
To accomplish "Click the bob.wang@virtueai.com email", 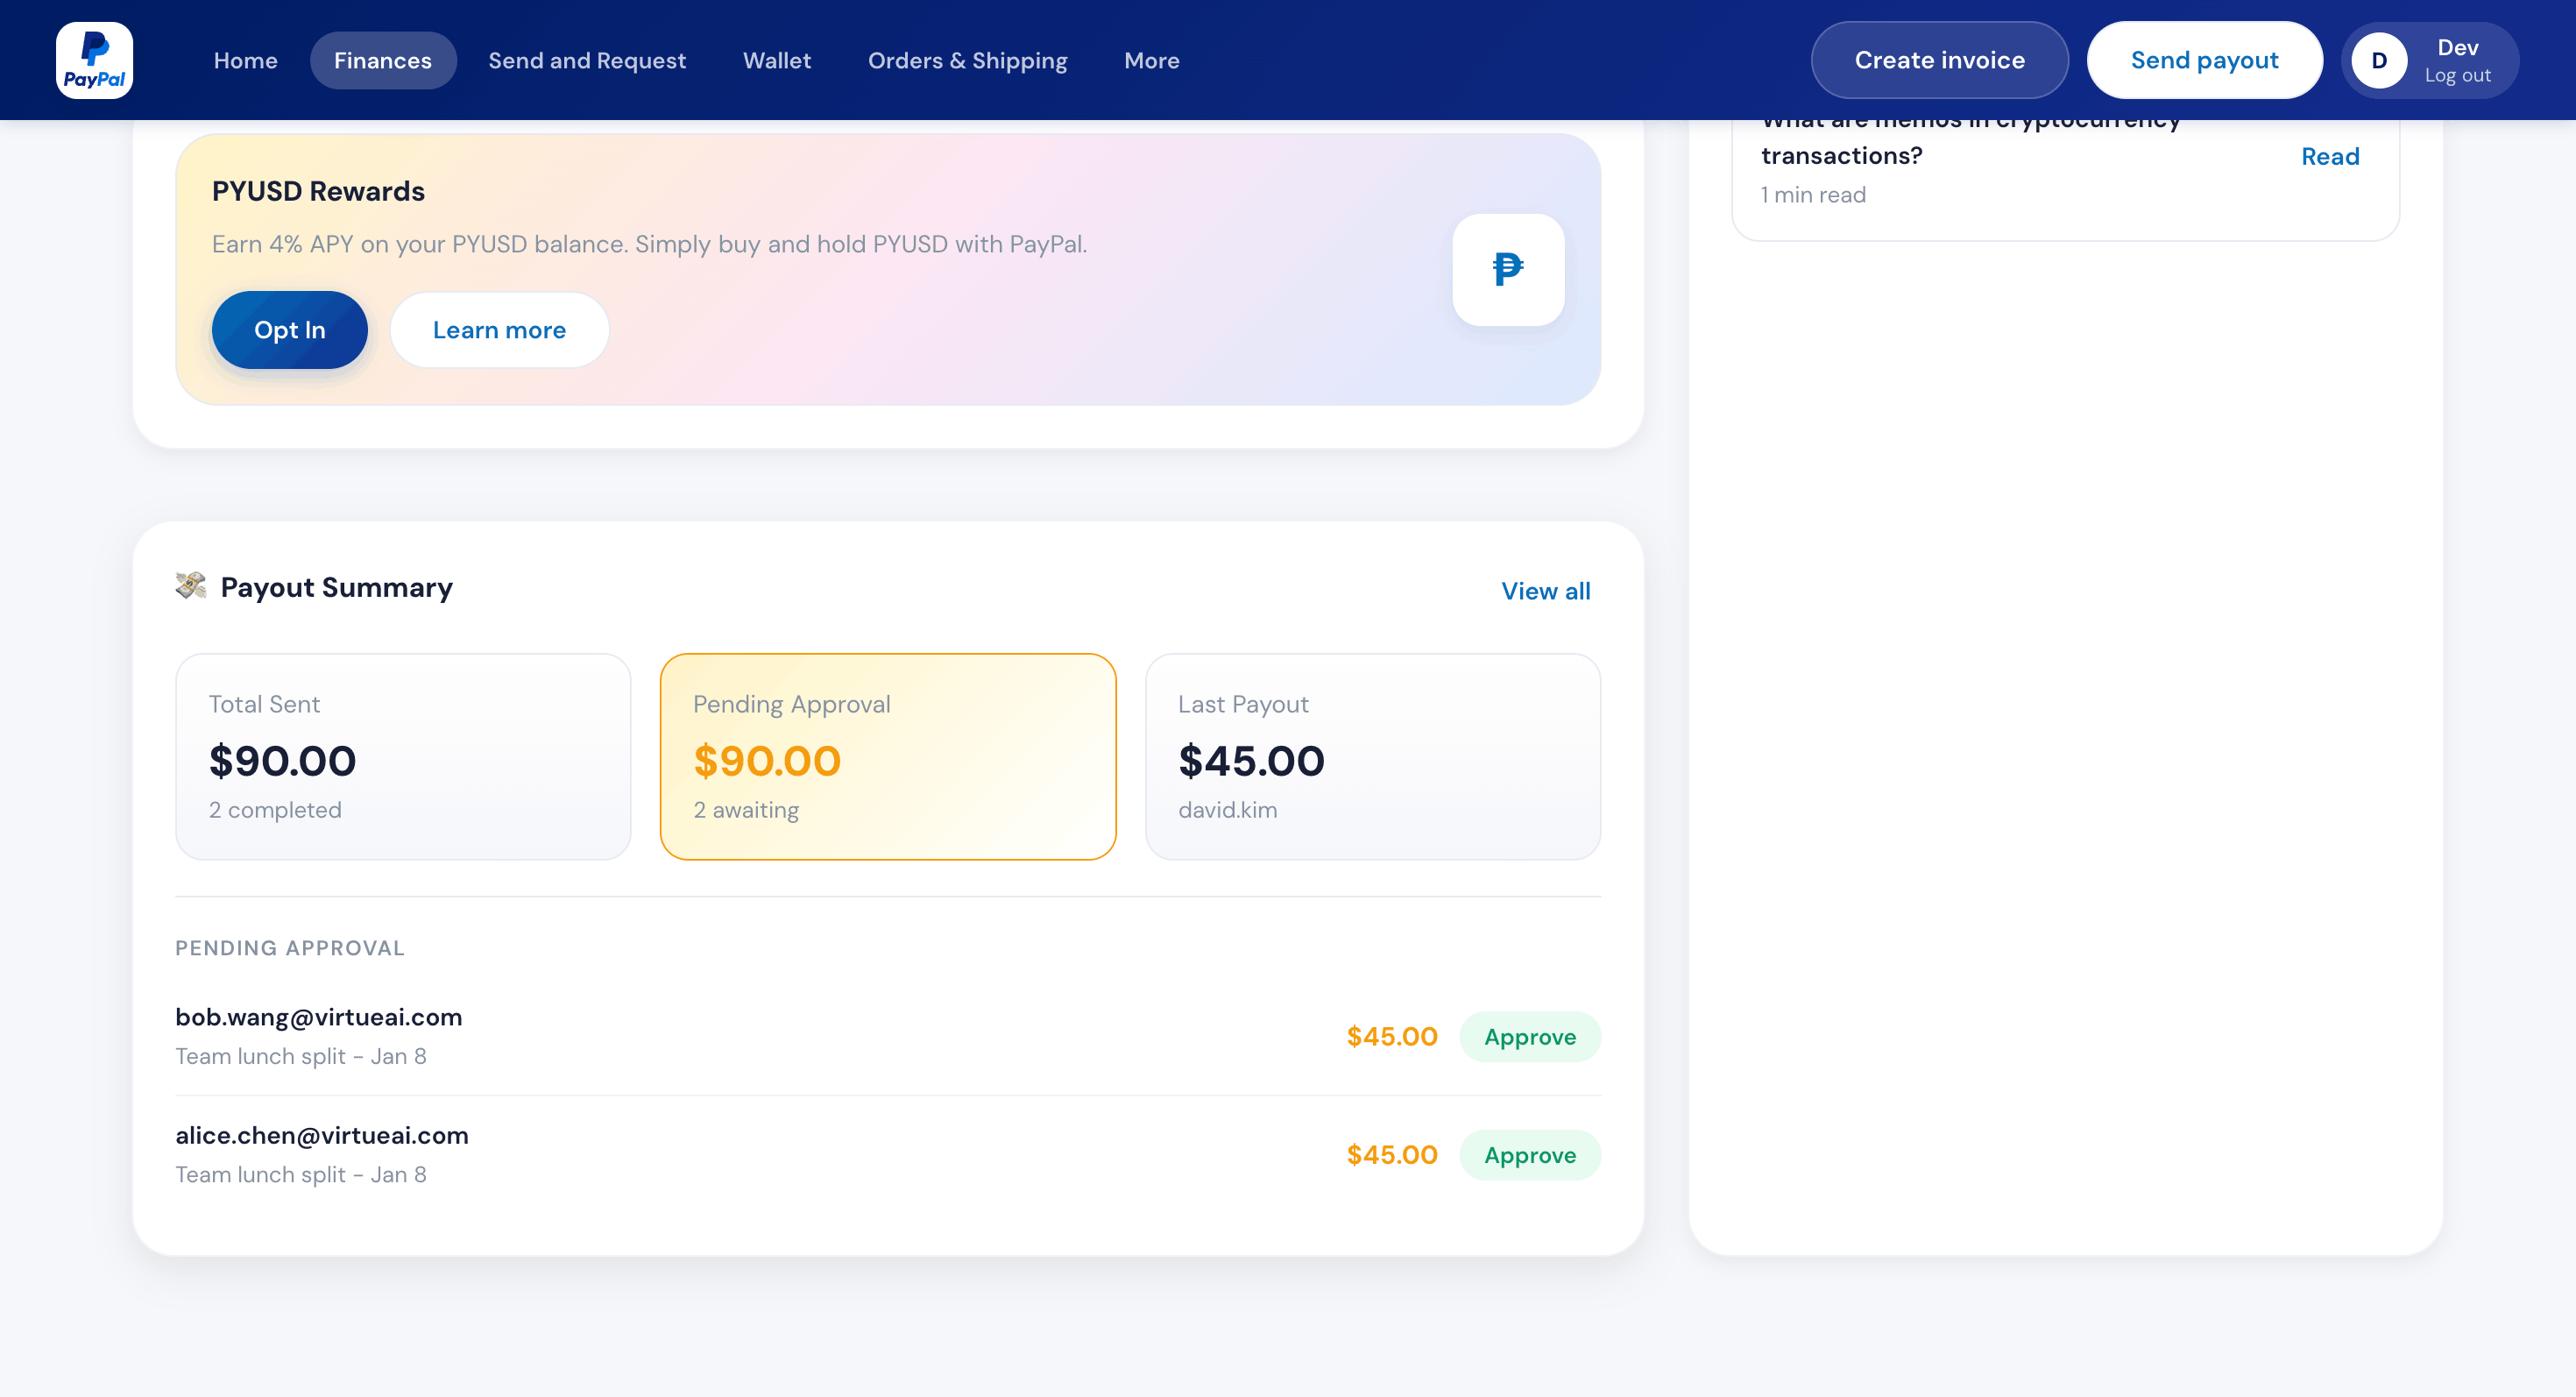I will click(319, 1017).
